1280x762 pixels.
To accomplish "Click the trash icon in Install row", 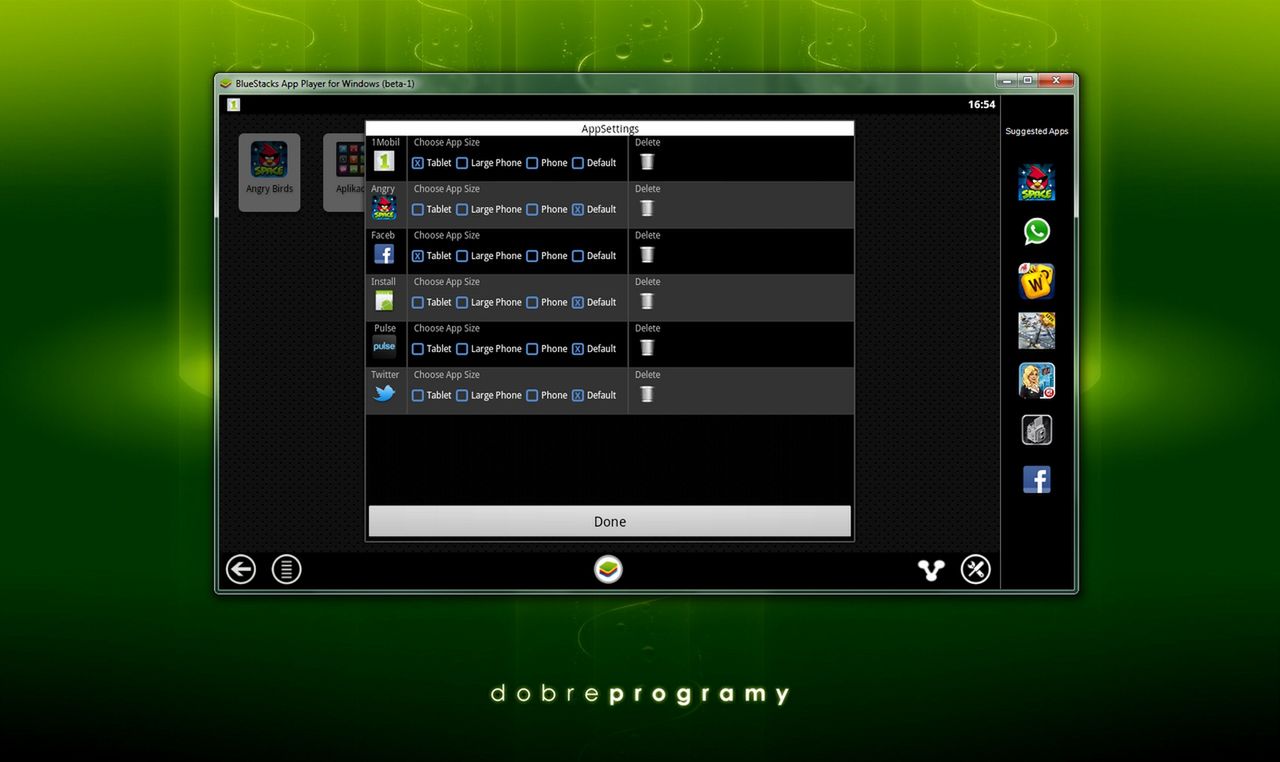I will tap(647, 301).
